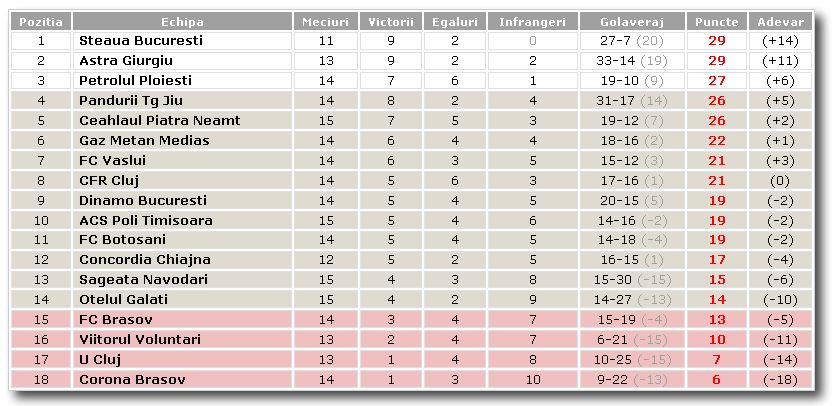Click the Victorii column header

point(391,22)
